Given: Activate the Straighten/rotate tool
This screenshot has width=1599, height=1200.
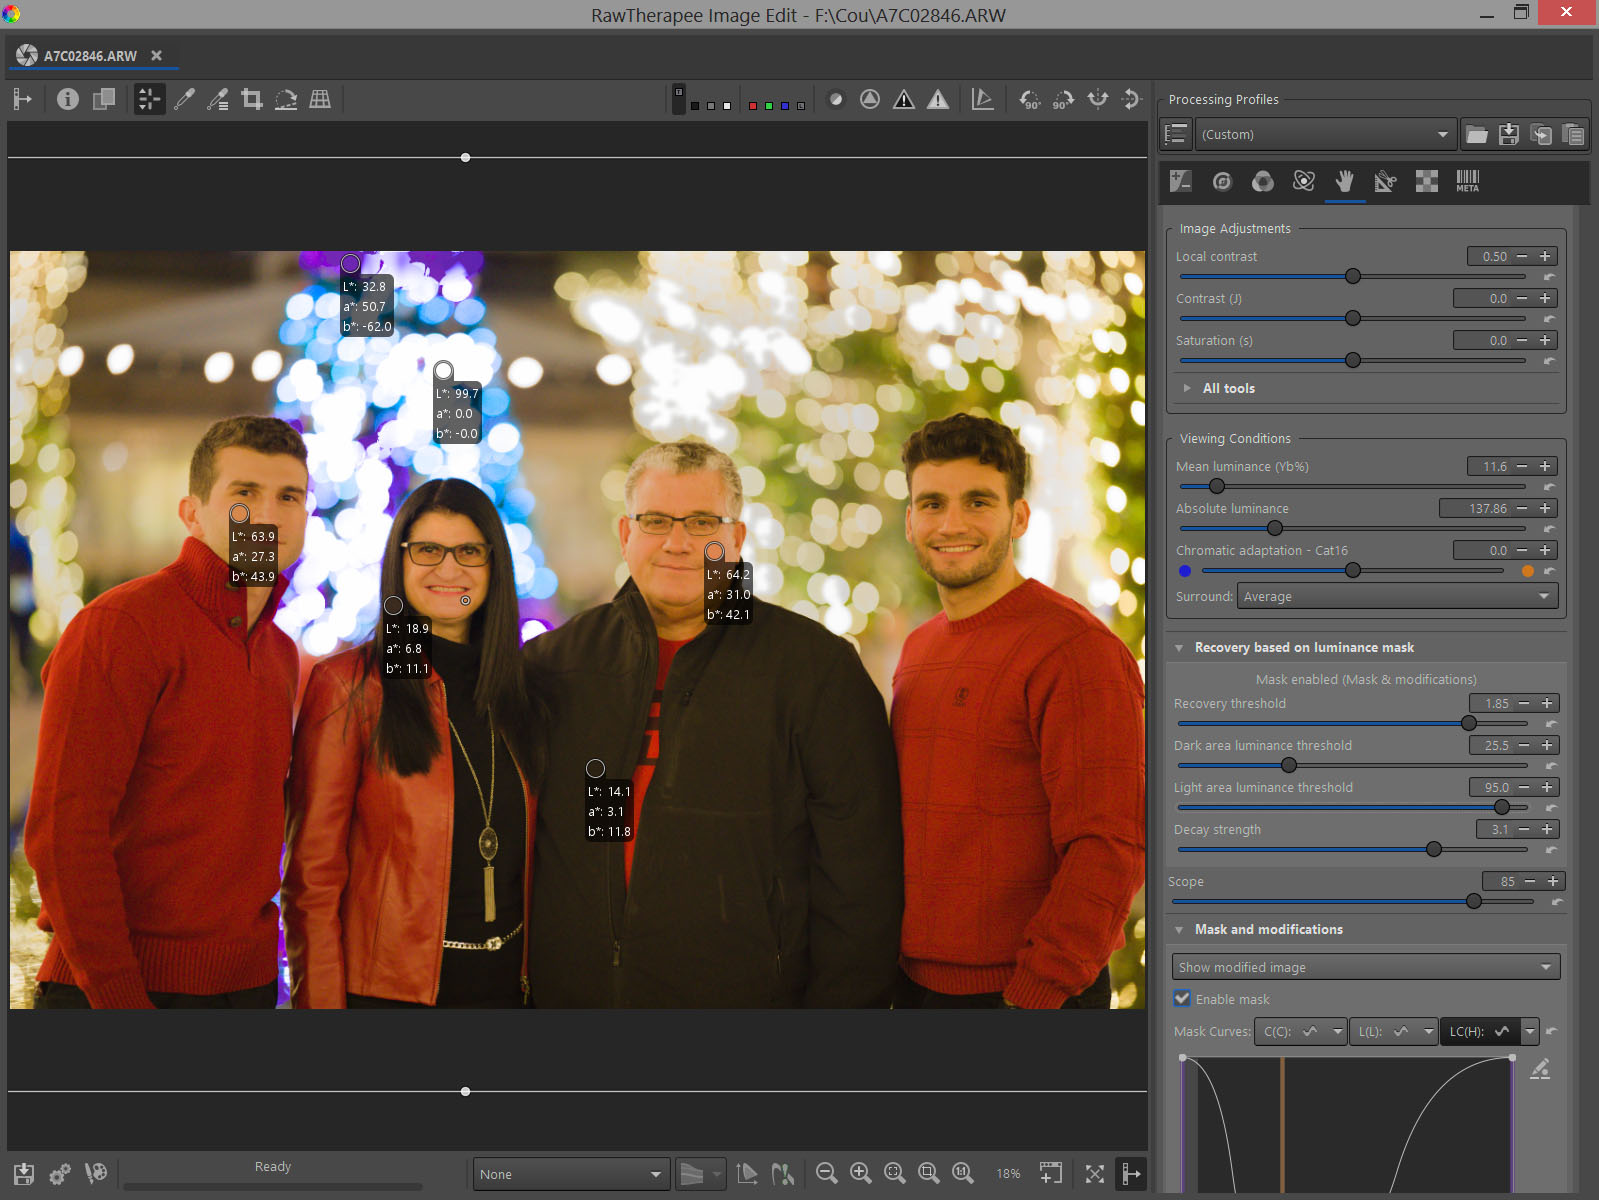Looking at the screenshot, I should [x=286, y=99].
